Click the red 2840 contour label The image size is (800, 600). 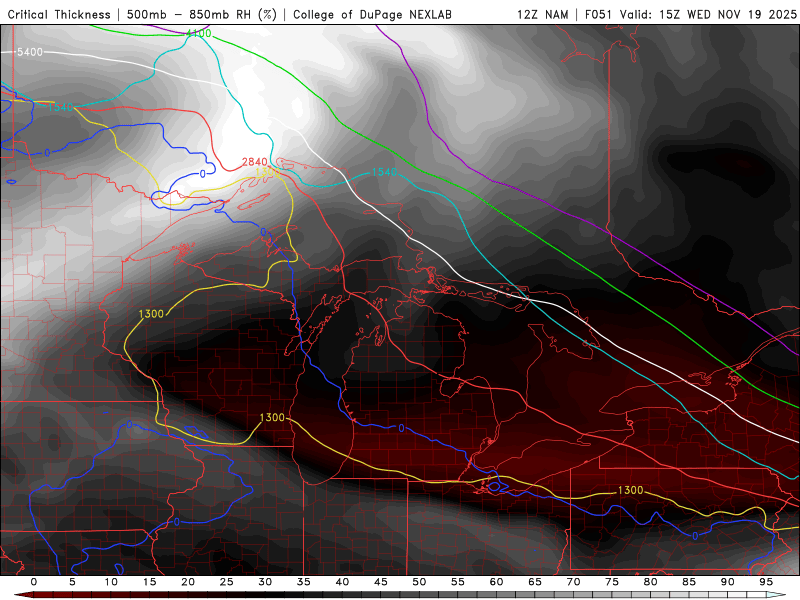click(x=255, y=162)
